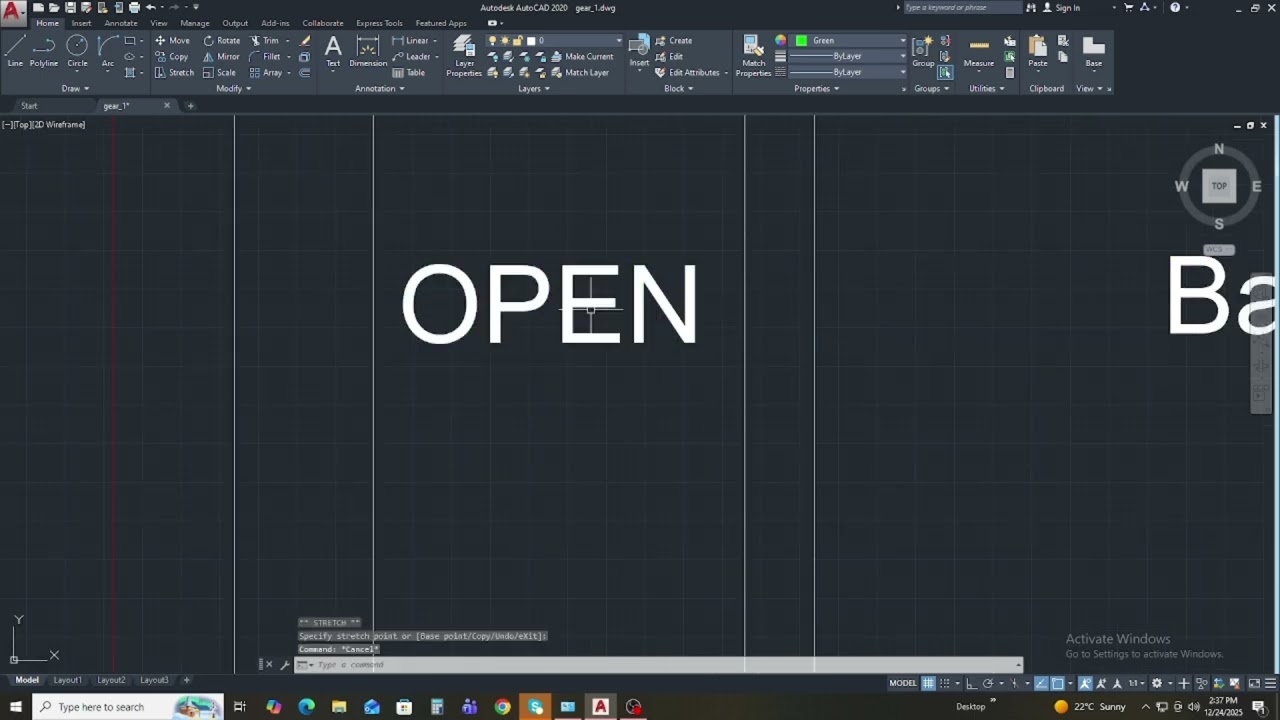
Task: Expand the Utilities panel
Action: click(x=987, y=88)
